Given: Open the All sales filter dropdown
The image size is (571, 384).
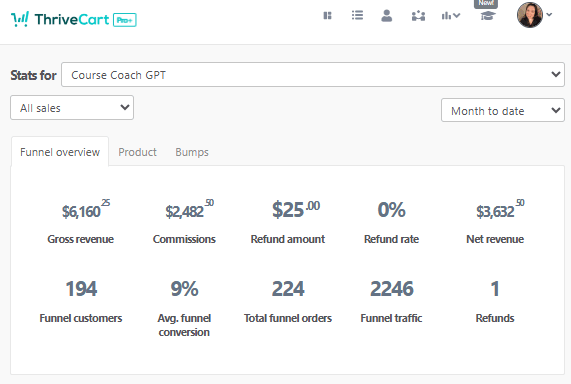Looking at the screenshot, I should (x=72, y=108).
